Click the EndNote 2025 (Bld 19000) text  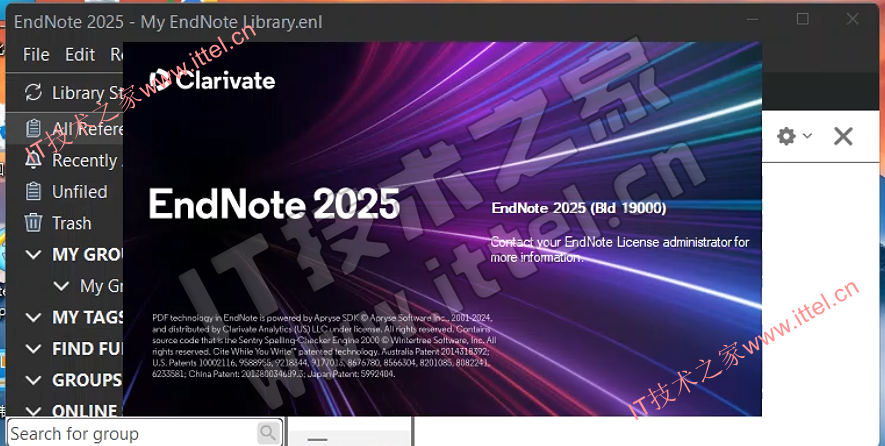[579, 208]
